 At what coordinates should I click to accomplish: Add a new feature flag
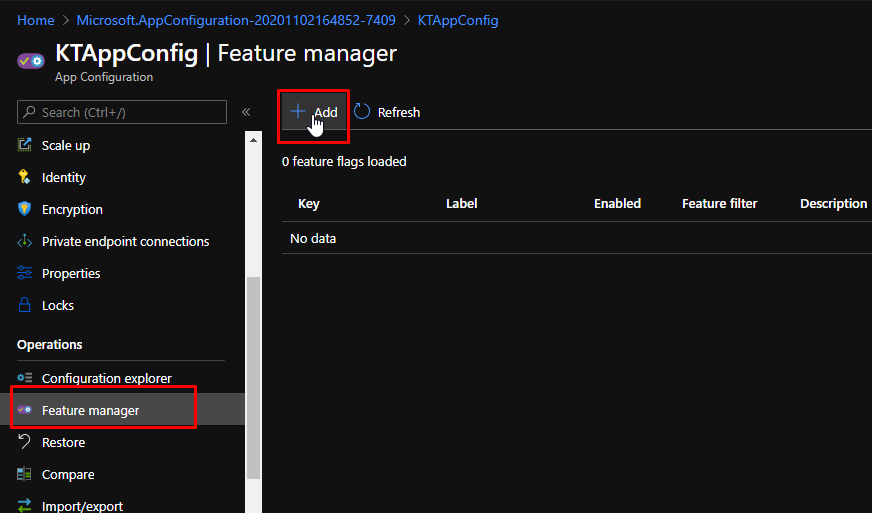(314, 112)
